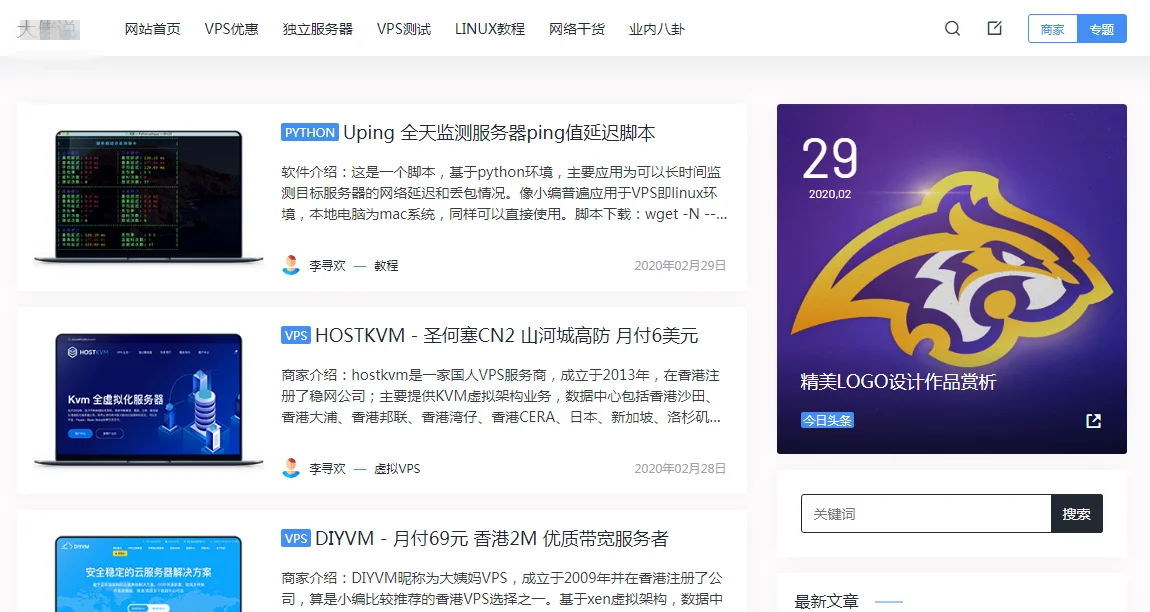Focus the 关键词 search input field
This screenshot has height=612, width=1150.
tap(926, 514)
